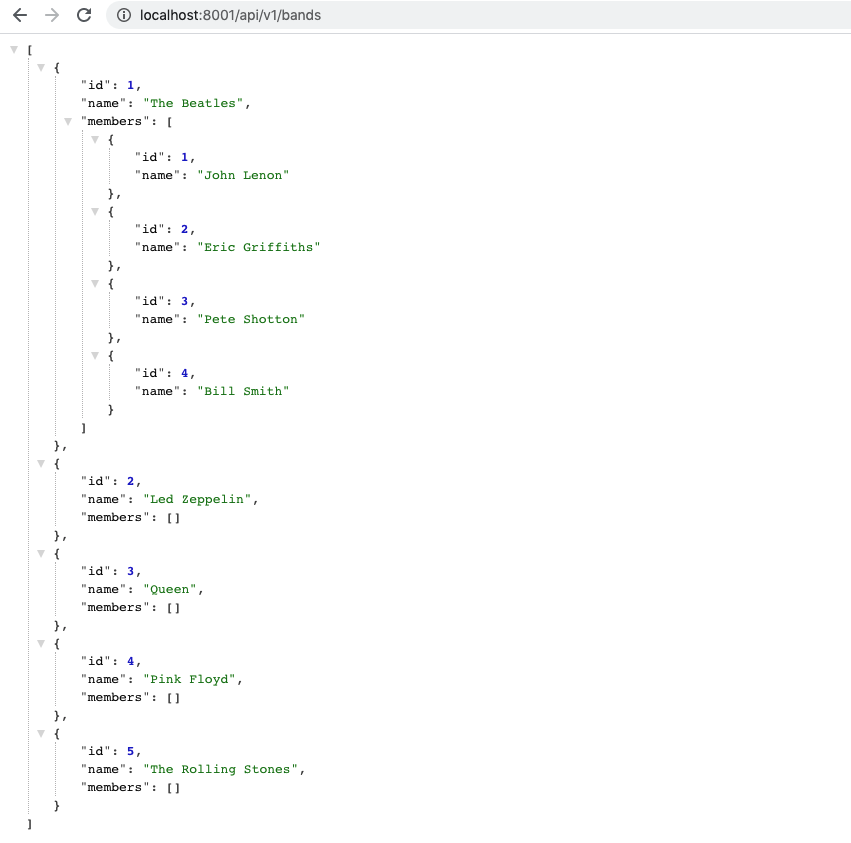Click the empty members array of Queen
Viewport: 851px width, 843px height.
point(177,607)
